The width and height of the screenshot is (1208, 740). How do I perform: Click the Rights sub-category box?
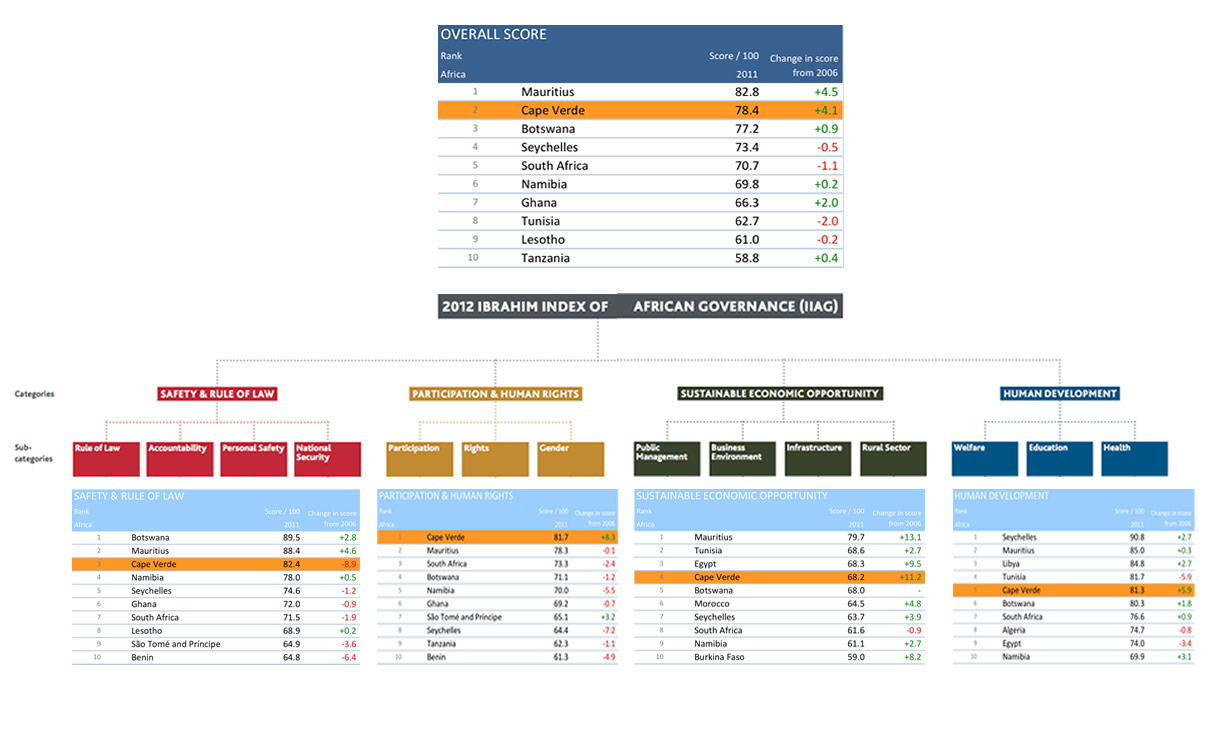coord(495,458)
